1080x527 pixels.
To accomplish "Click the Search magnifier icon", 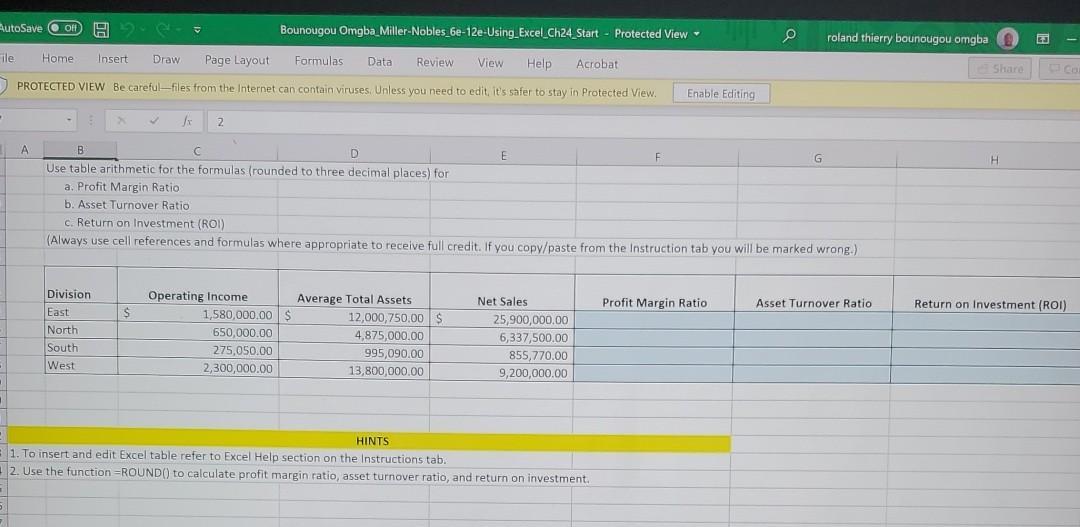I will (x=791, y=36).
